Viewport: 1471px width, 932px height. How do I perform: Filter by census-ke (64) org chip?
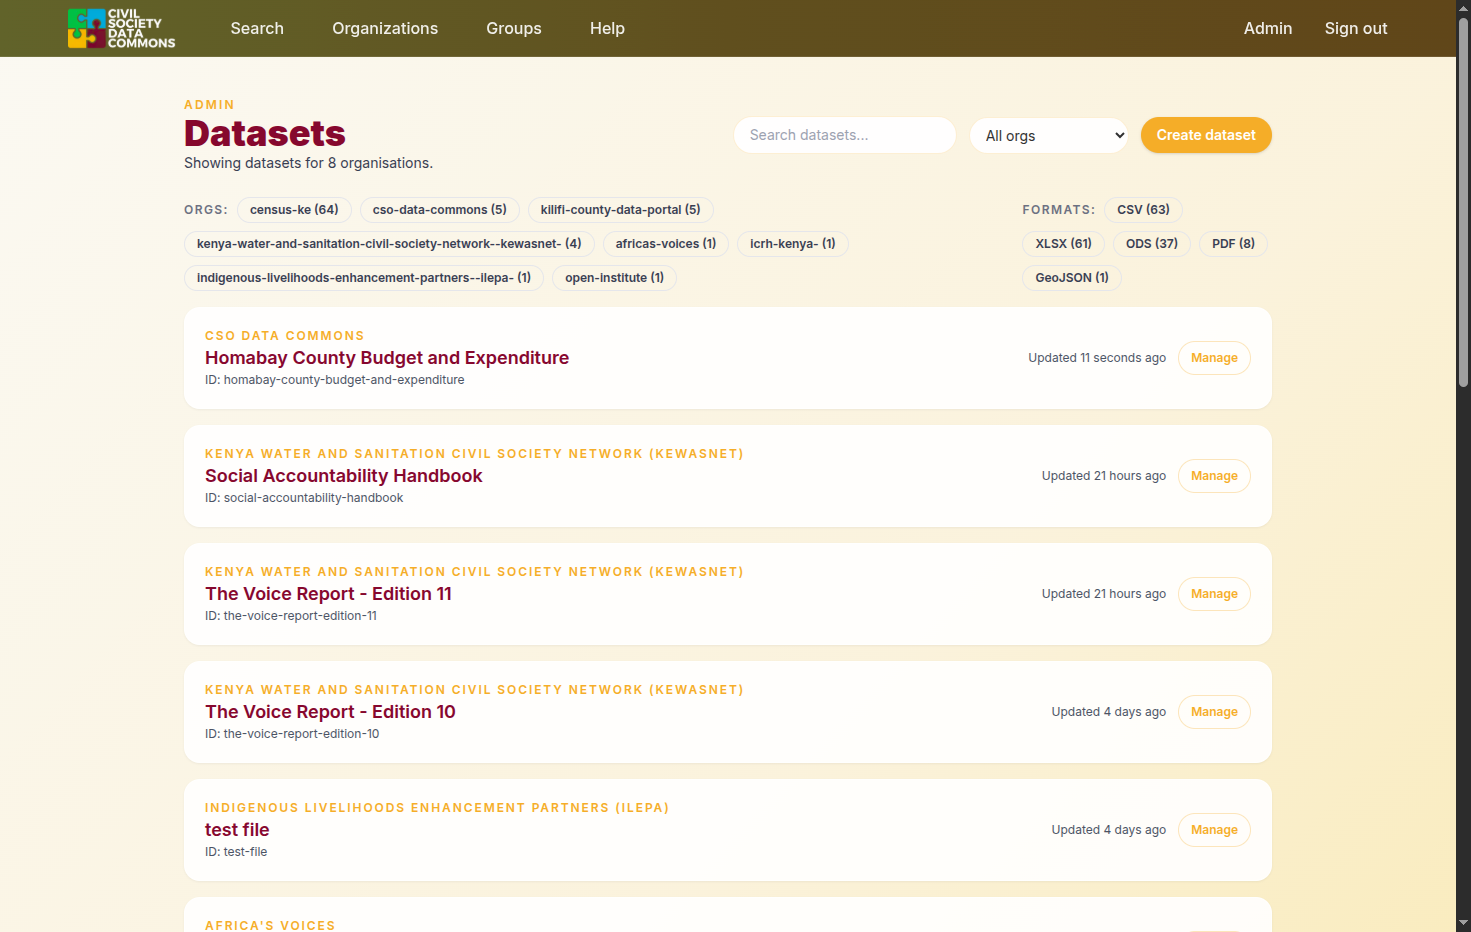(x=294, y=210)
